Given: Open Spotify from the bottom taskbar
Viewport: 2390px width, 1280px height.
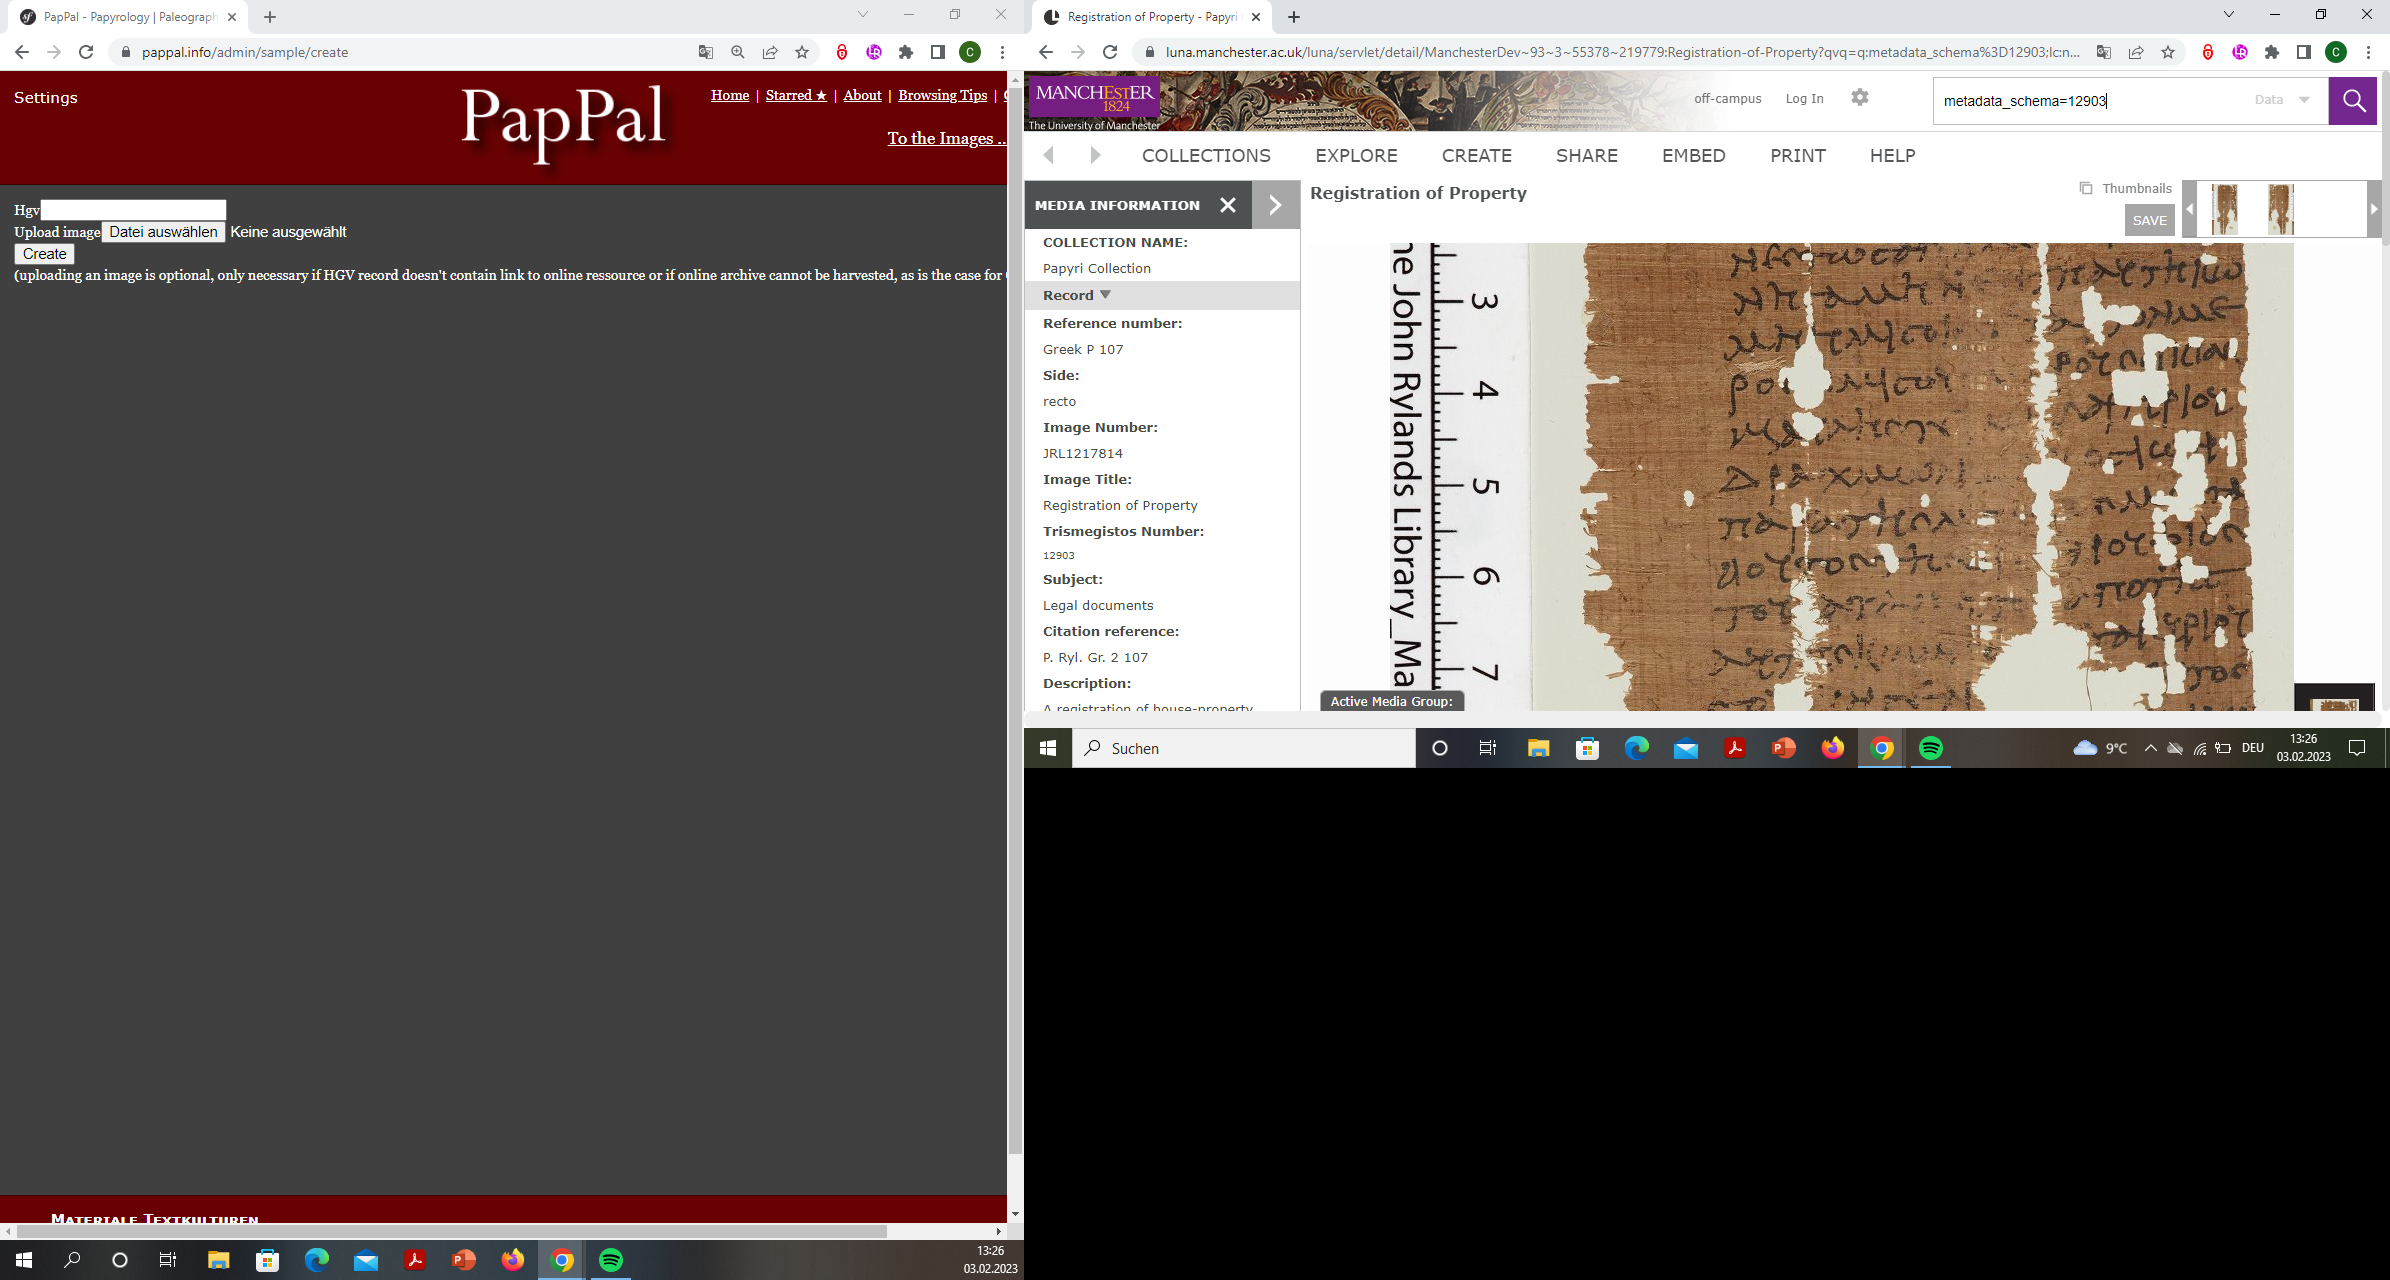Looking at the screenshot, I should (611, 1260).
